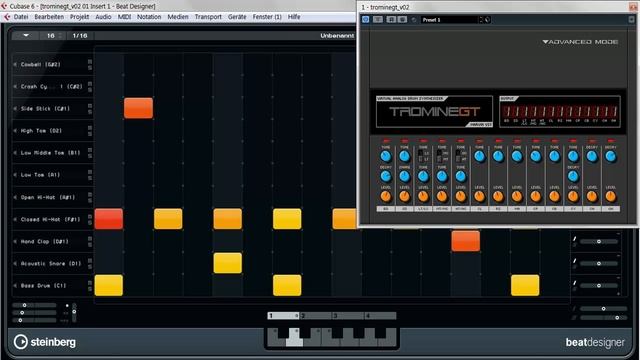Click the preset up/down arrows beside Preset 1
640x360 pixels.
[481, 20]
